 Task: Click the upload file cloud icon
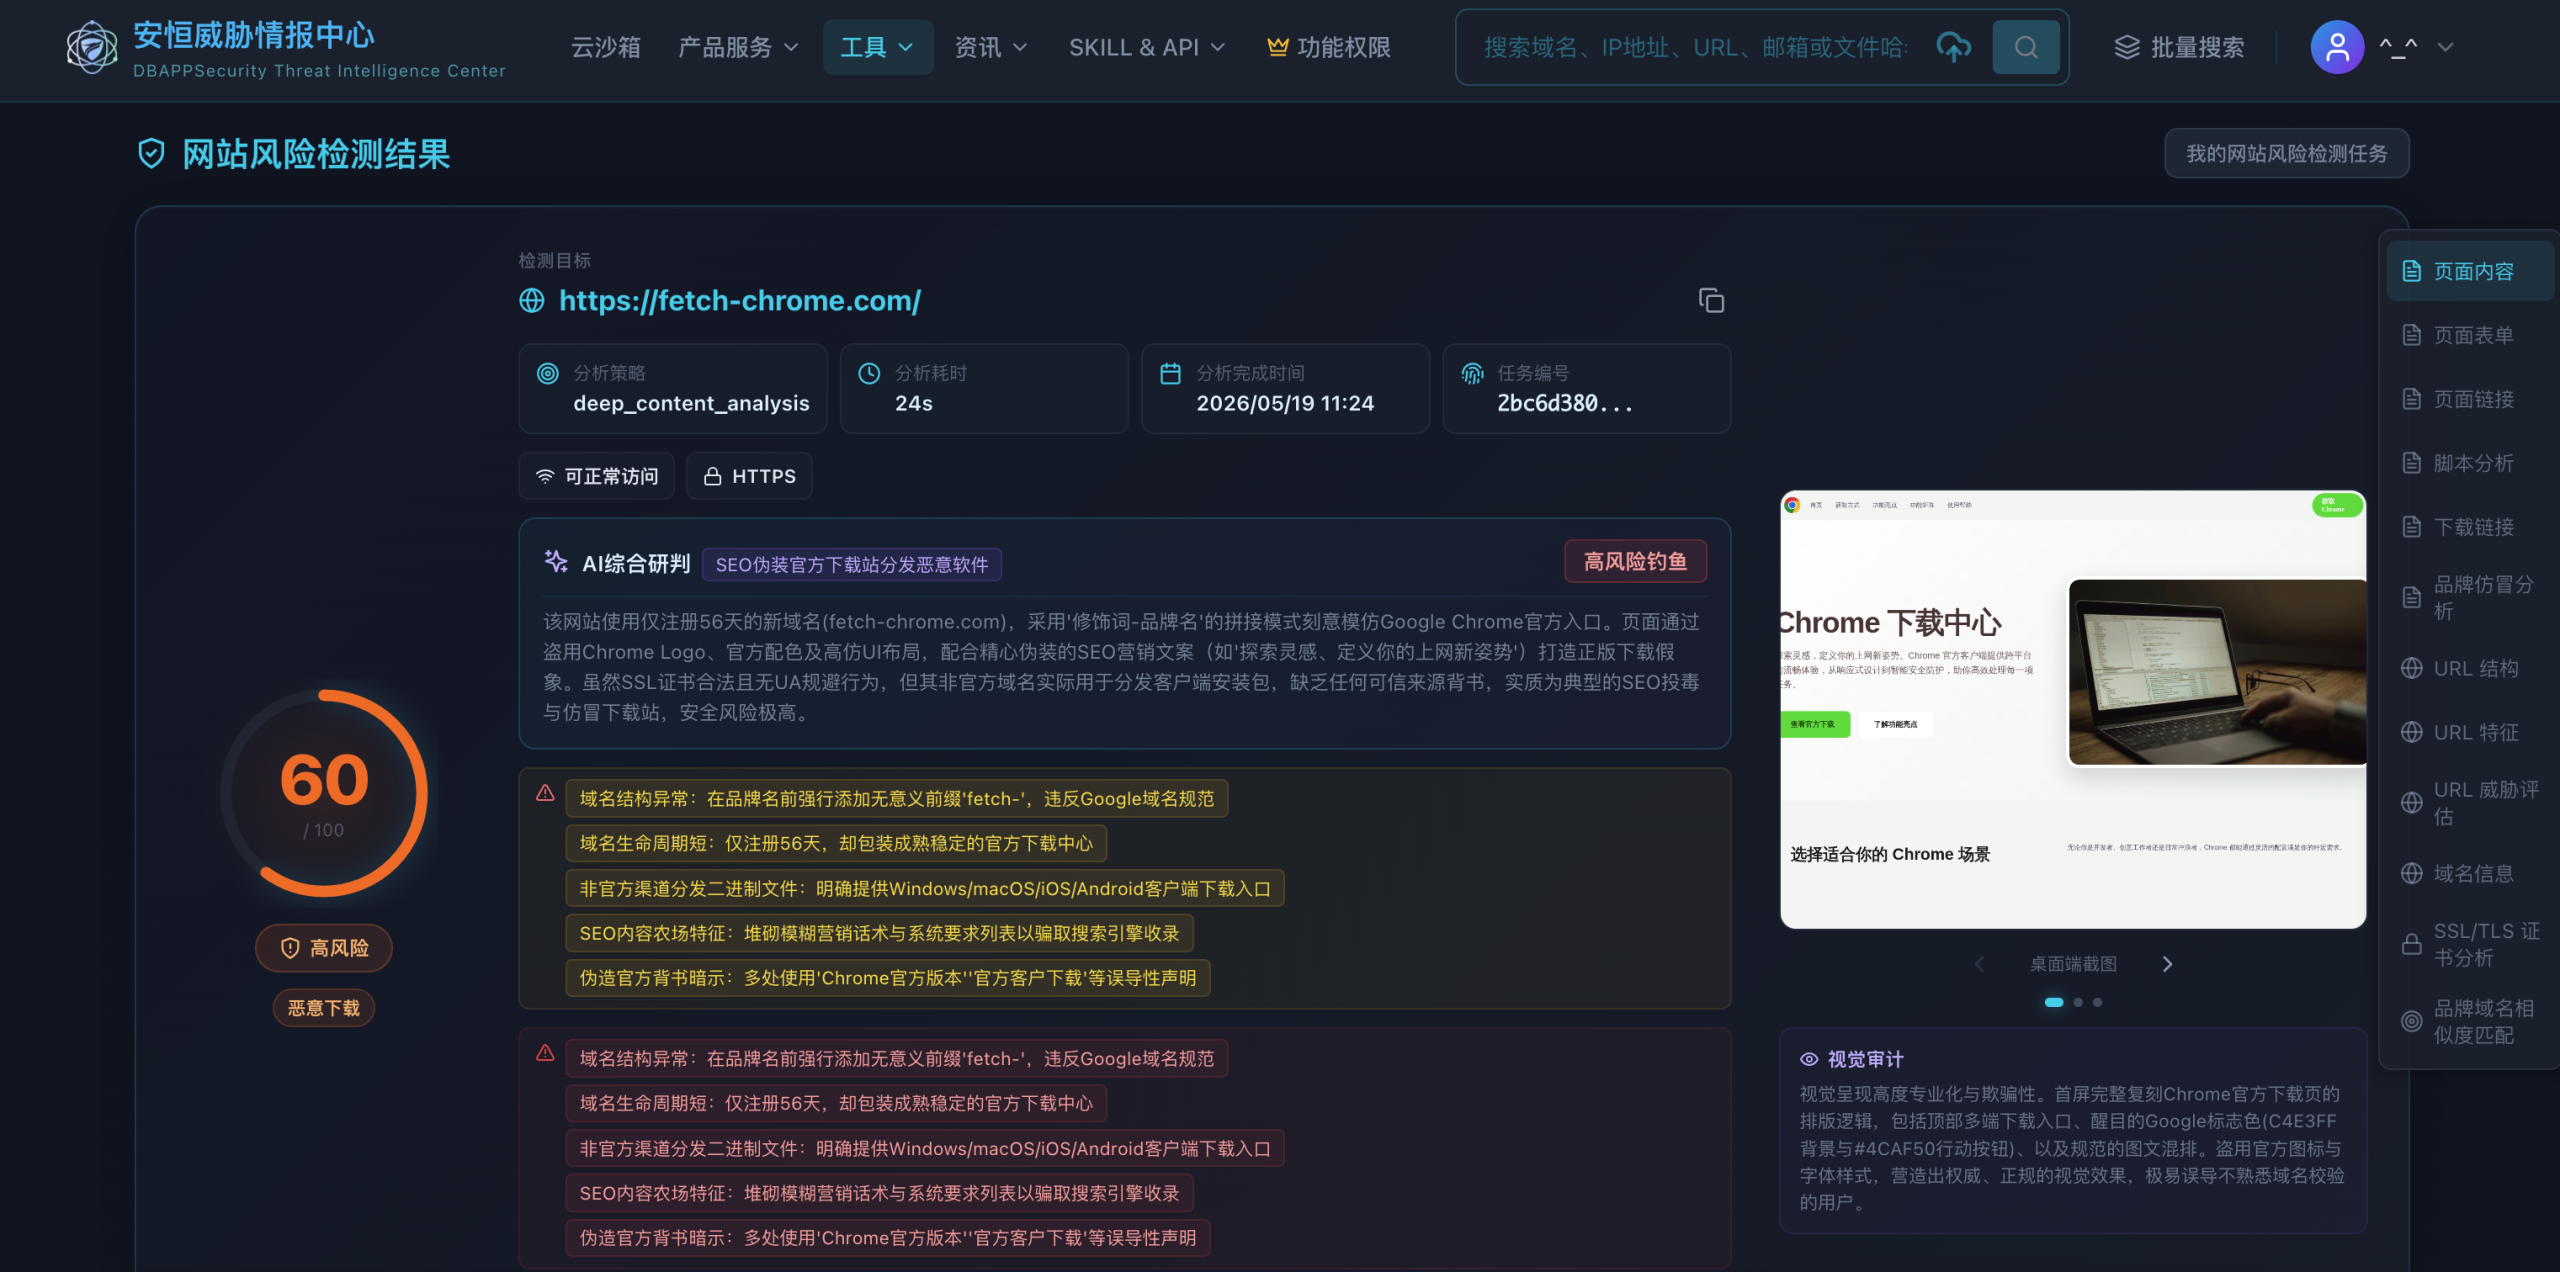click(1953, 47)
